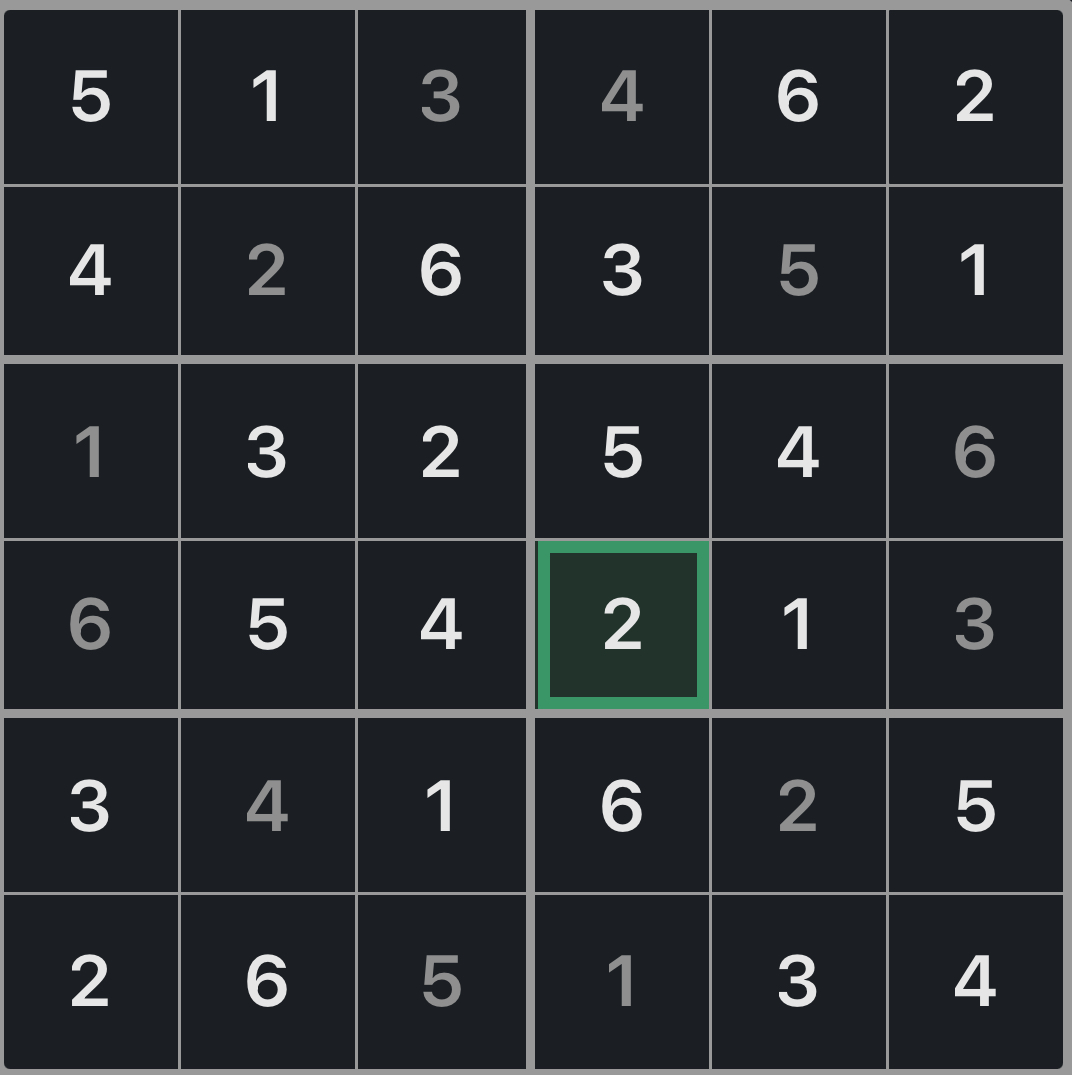The height and width of the screenshot is (1075, 1072).
Task: Select the gray 1 in the bottom row
Action: pyautogui.click(x=622, y=981)
